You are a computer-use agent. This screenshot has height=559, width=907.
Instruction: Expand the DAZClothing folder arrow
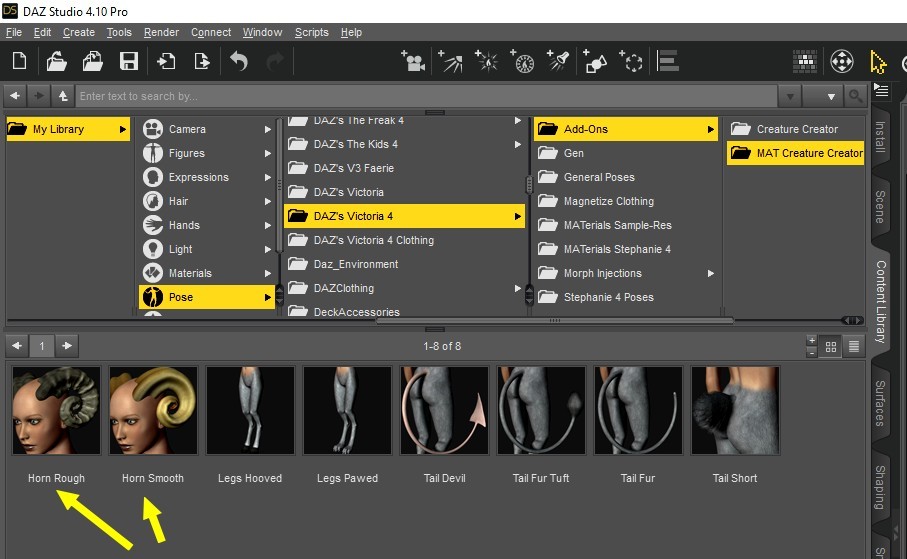click(518, 288)
